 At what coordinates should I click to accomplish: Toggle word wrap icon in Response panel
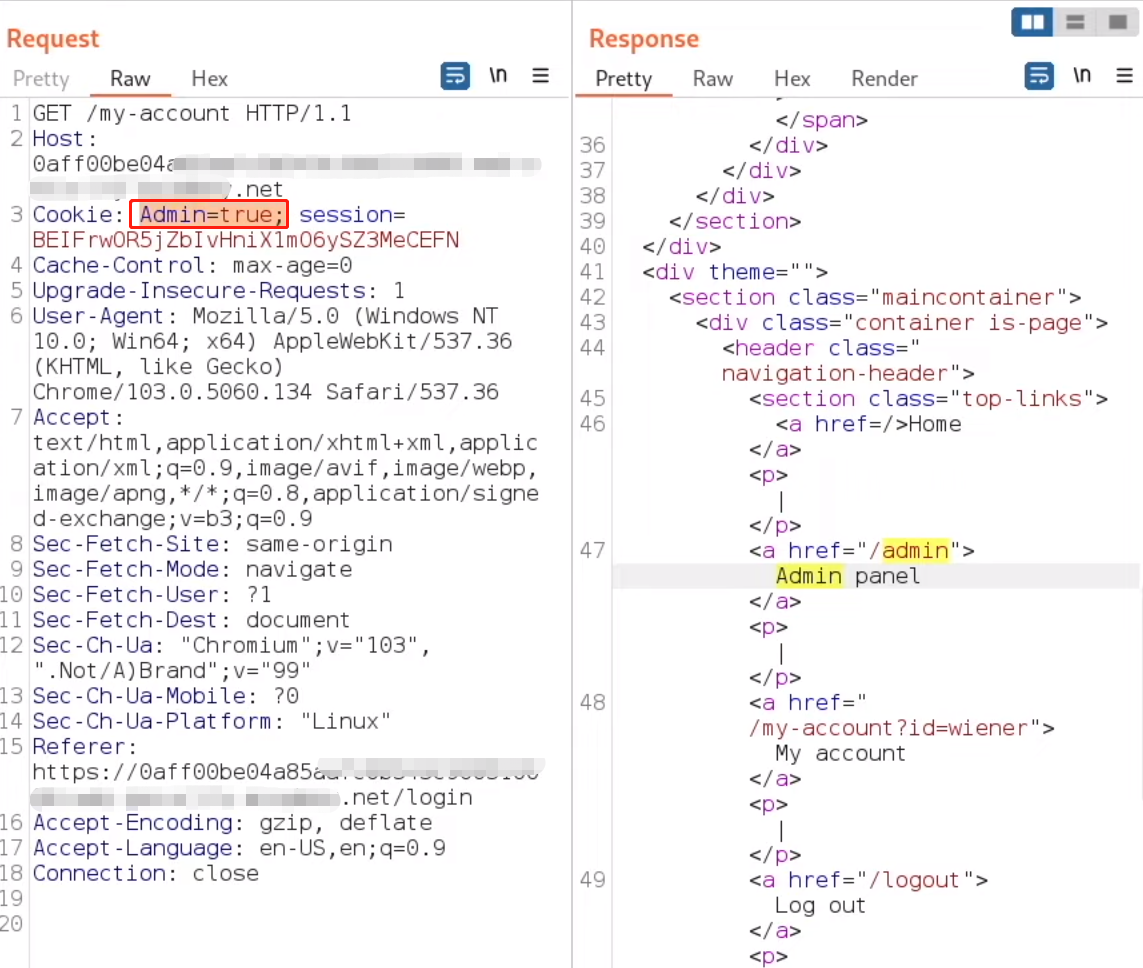click(1039, 76)
